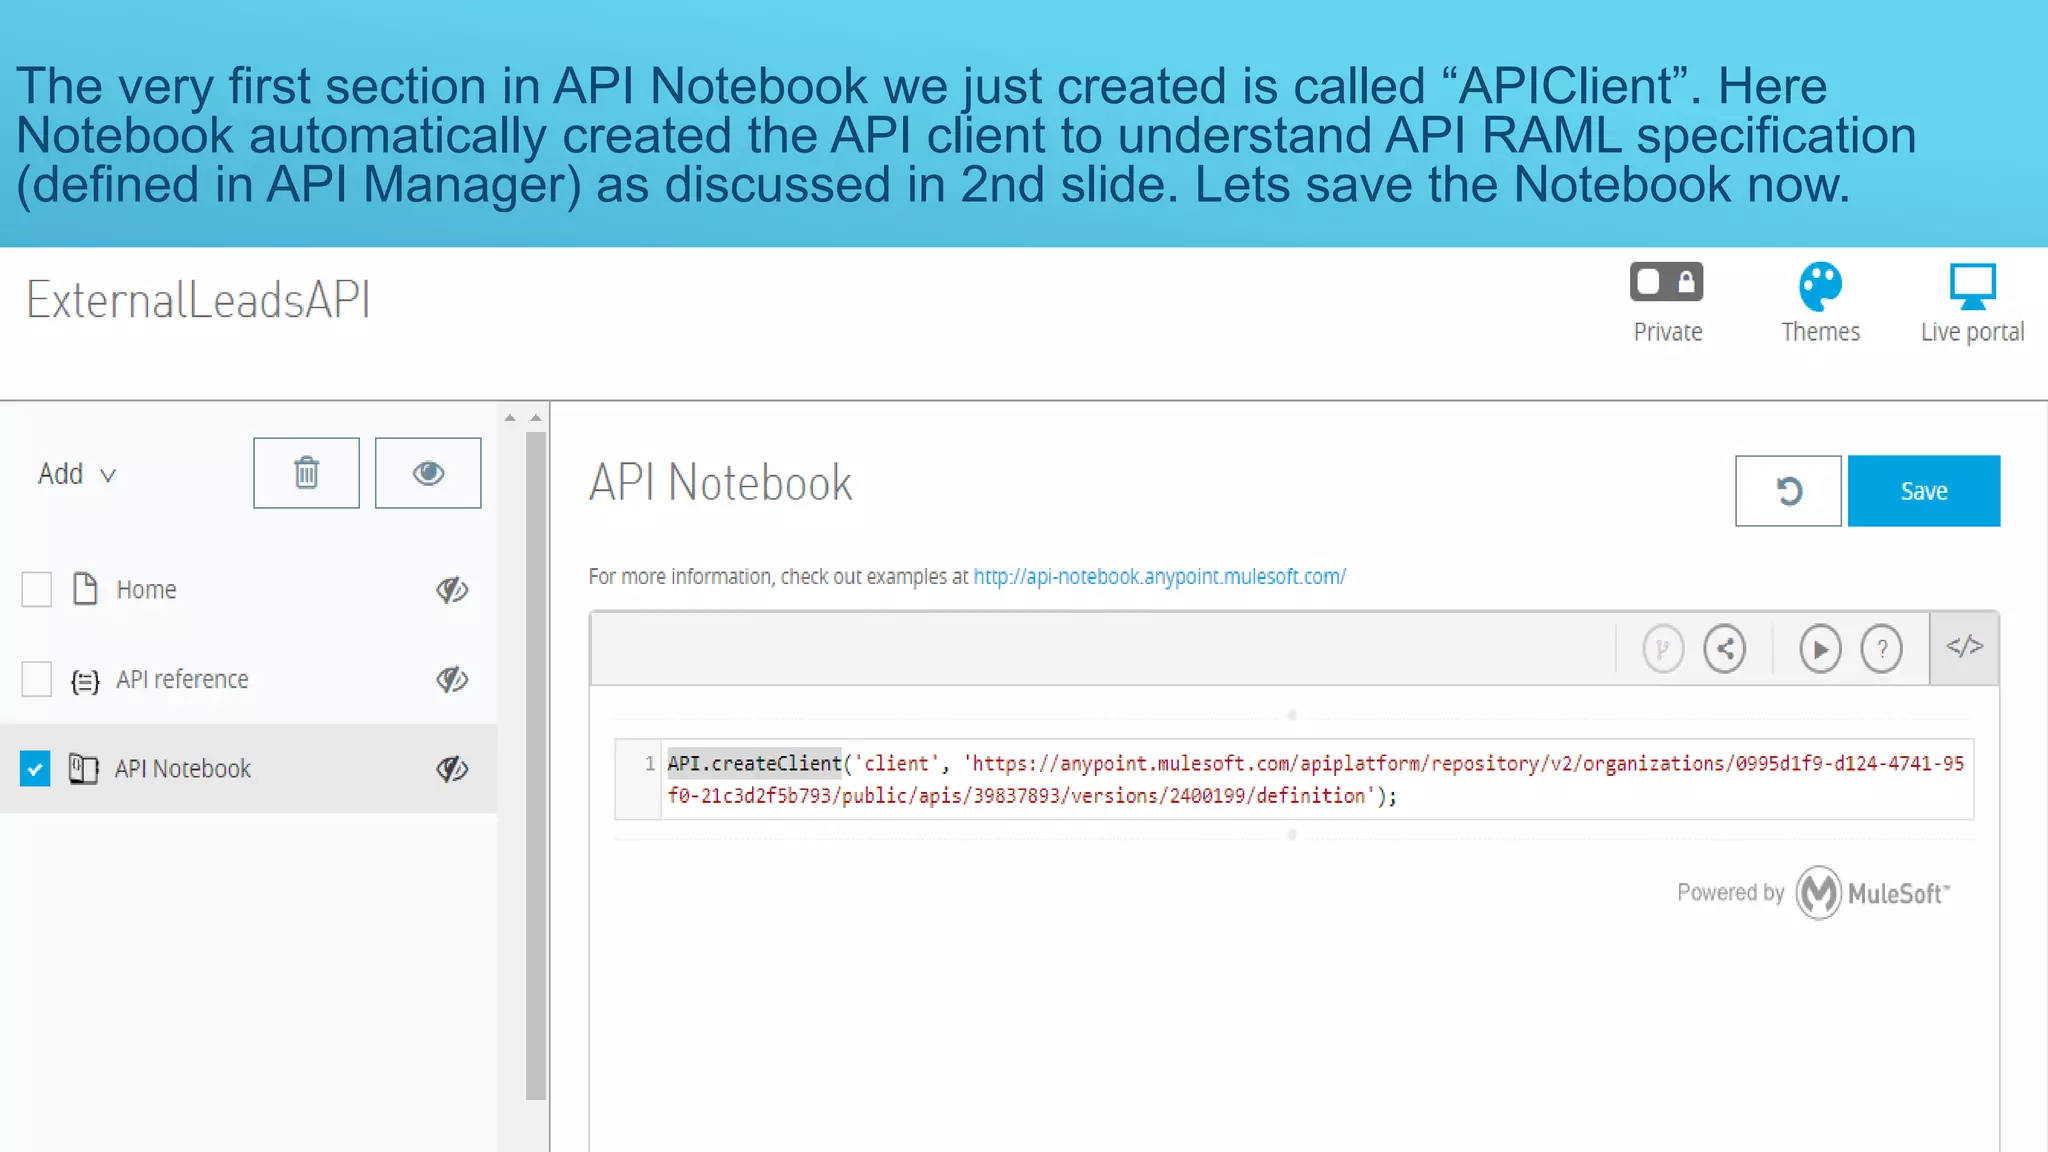Toggle visibility of API reference page
The image size is (2048, 1152).
pyautogui.click(x=452, y=680)
